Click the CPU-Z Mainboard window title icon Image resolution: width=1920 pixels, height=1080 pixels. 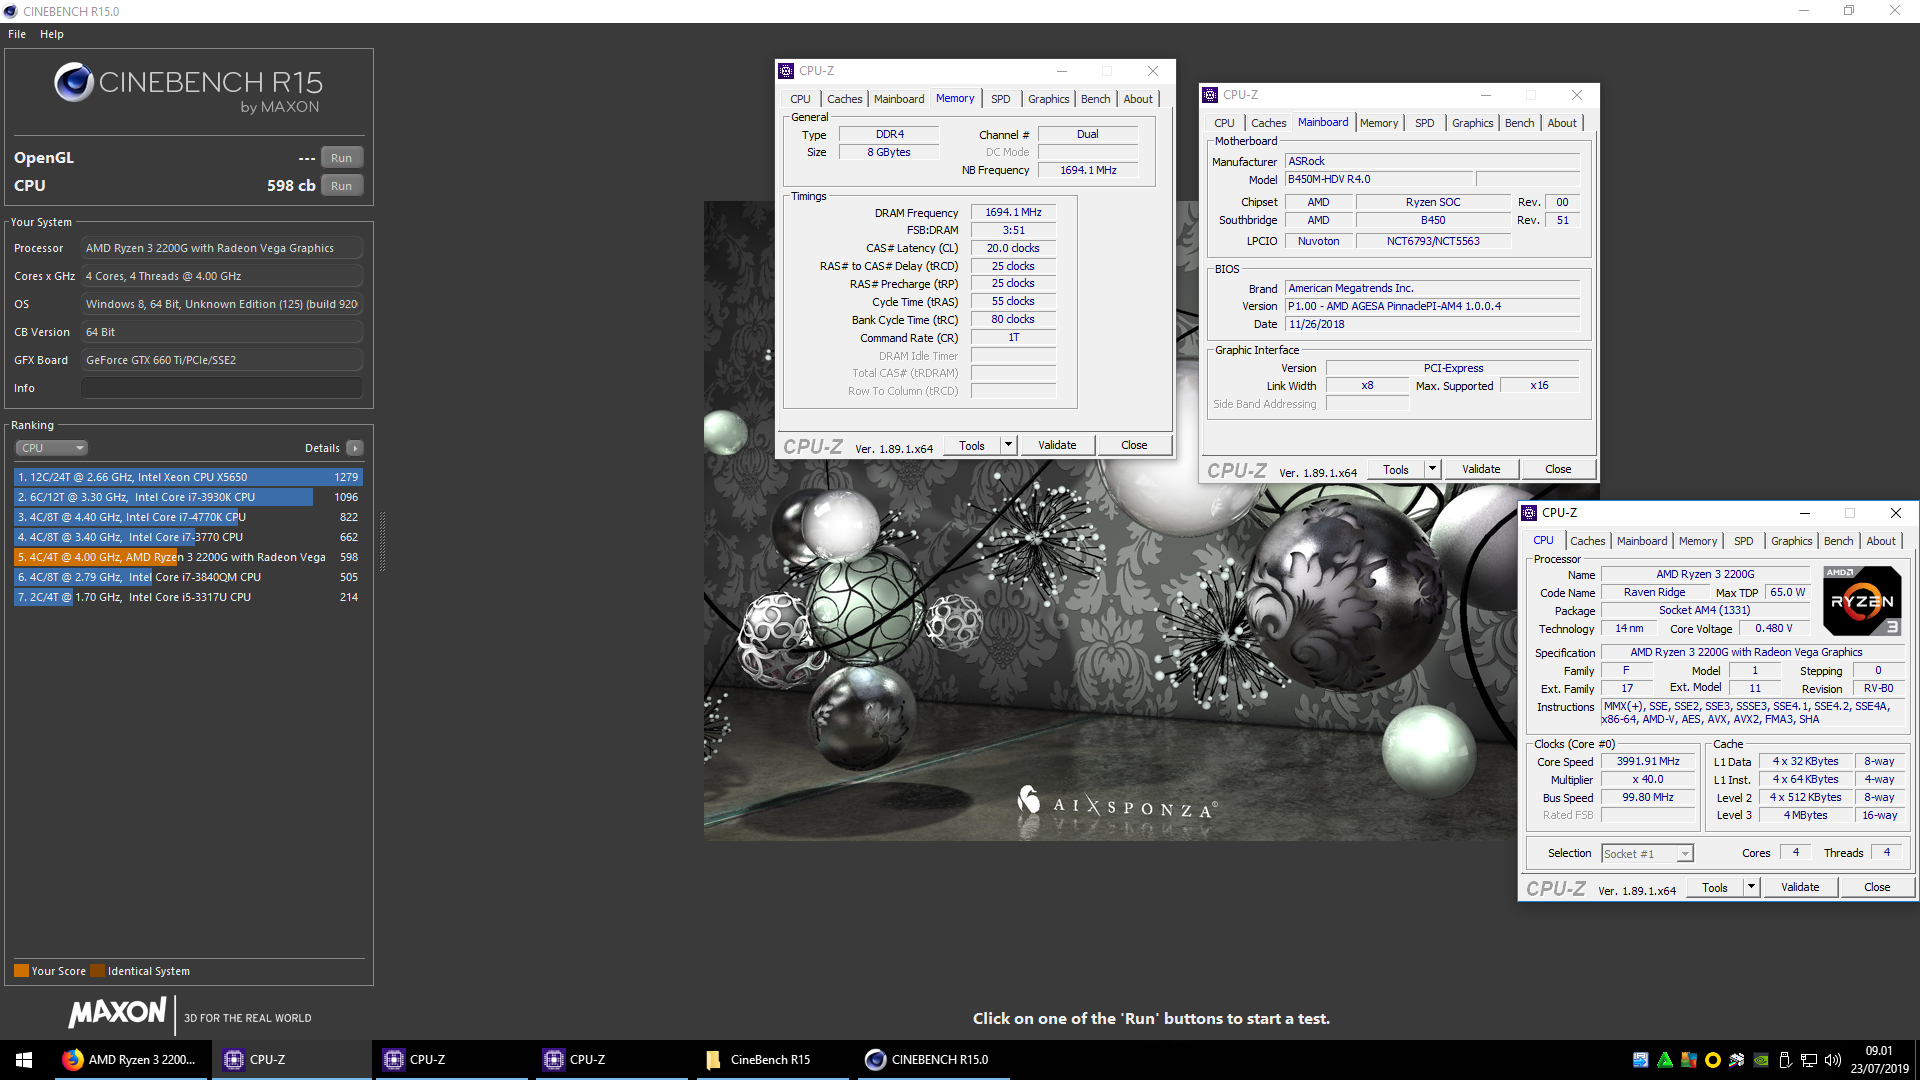(1210, 95)
